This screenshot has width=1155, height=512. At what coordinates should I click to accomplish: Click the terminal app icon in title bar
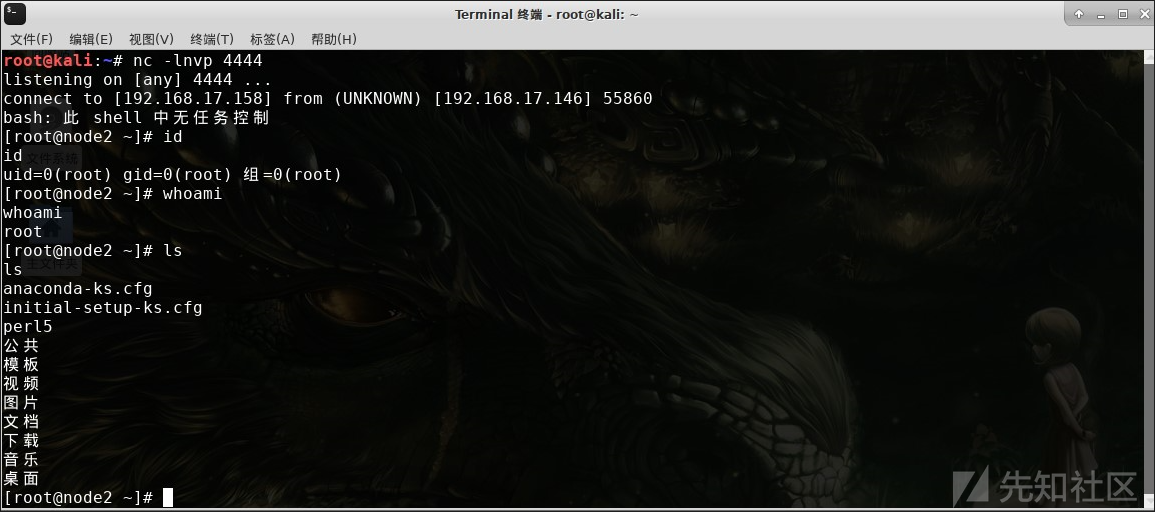coord(15,13)
